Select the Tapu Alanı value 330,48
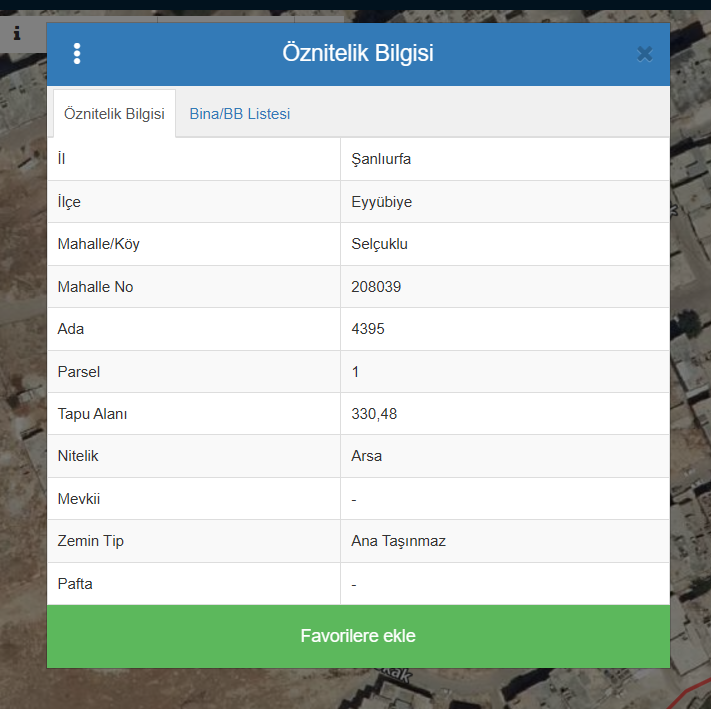Viewport: 711px width, 709px height. click(374, 414)
